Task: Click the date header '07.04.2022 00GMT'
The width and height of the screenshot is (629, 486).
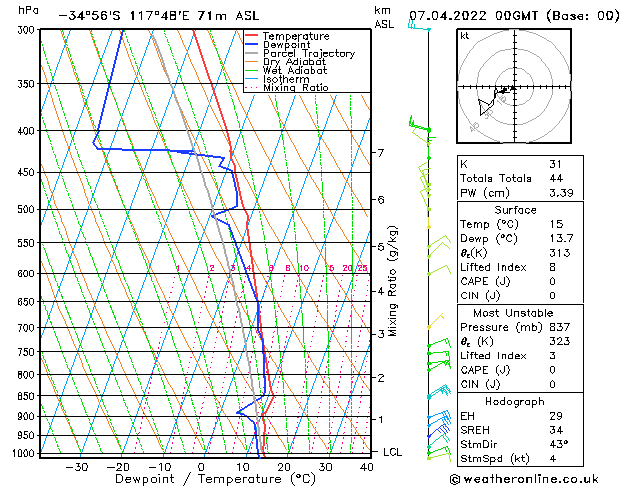Action: [473, 16]
